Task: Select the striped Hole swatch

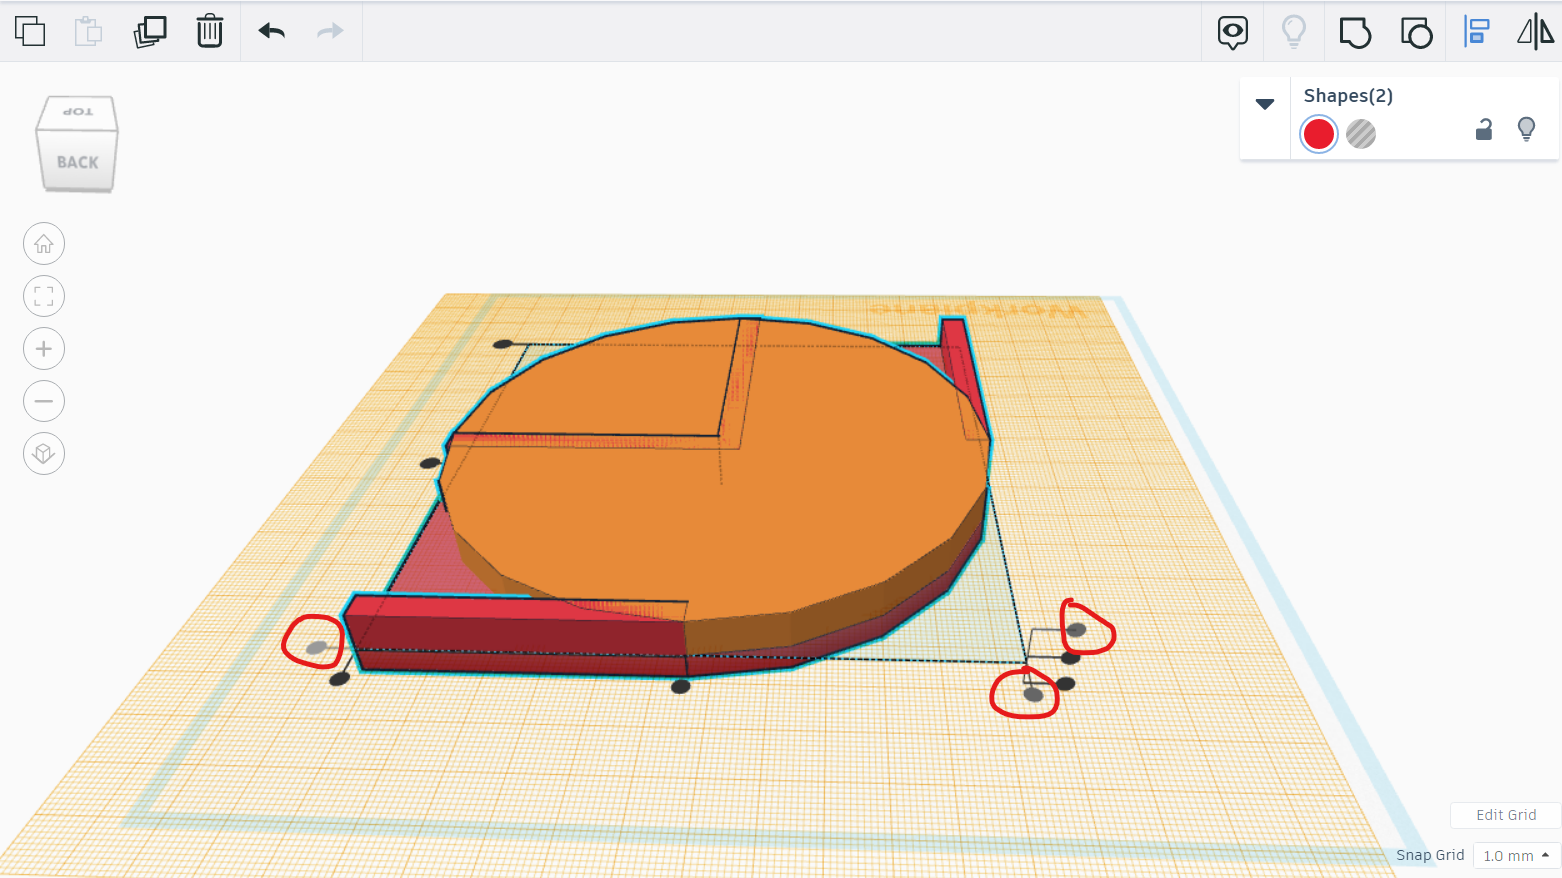Action: (x=1361, y=134)
